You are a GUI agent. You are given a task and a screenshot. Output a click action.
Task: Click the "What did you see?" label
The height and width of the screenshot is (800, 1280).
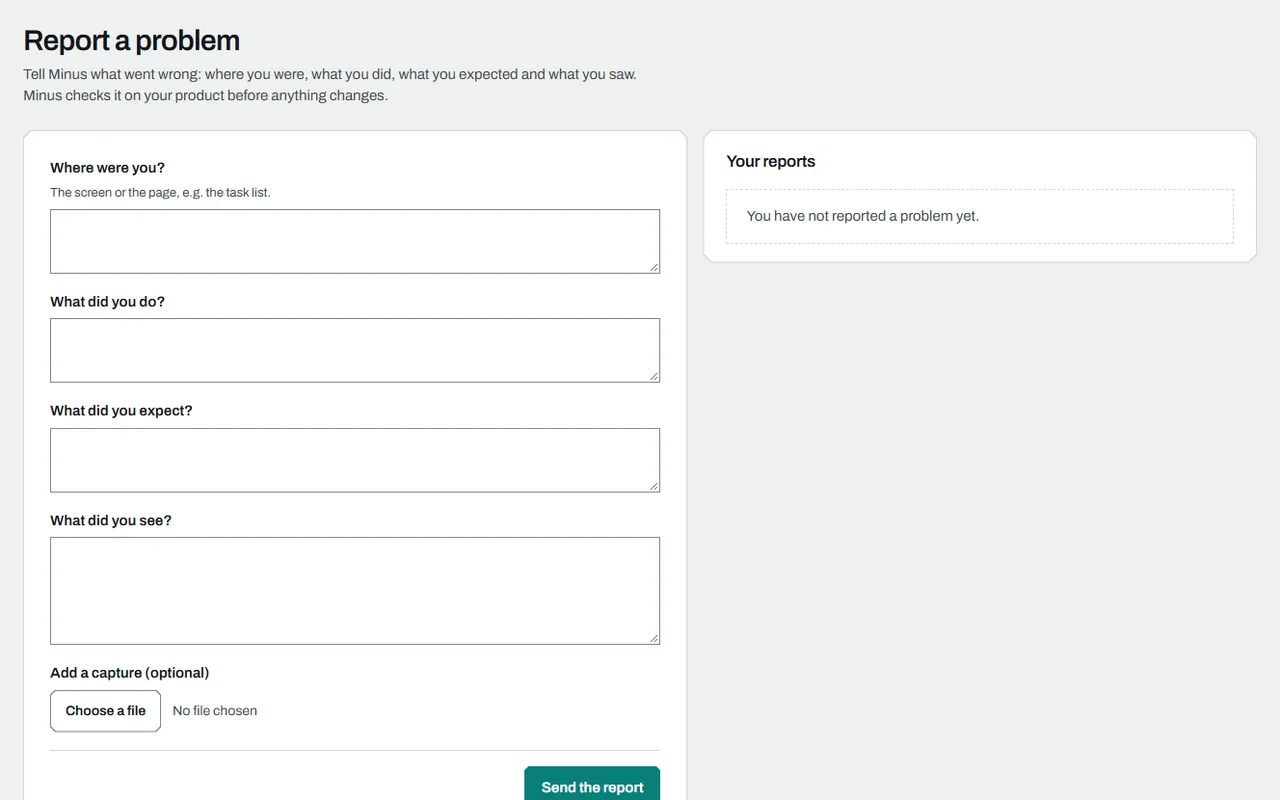111,521
